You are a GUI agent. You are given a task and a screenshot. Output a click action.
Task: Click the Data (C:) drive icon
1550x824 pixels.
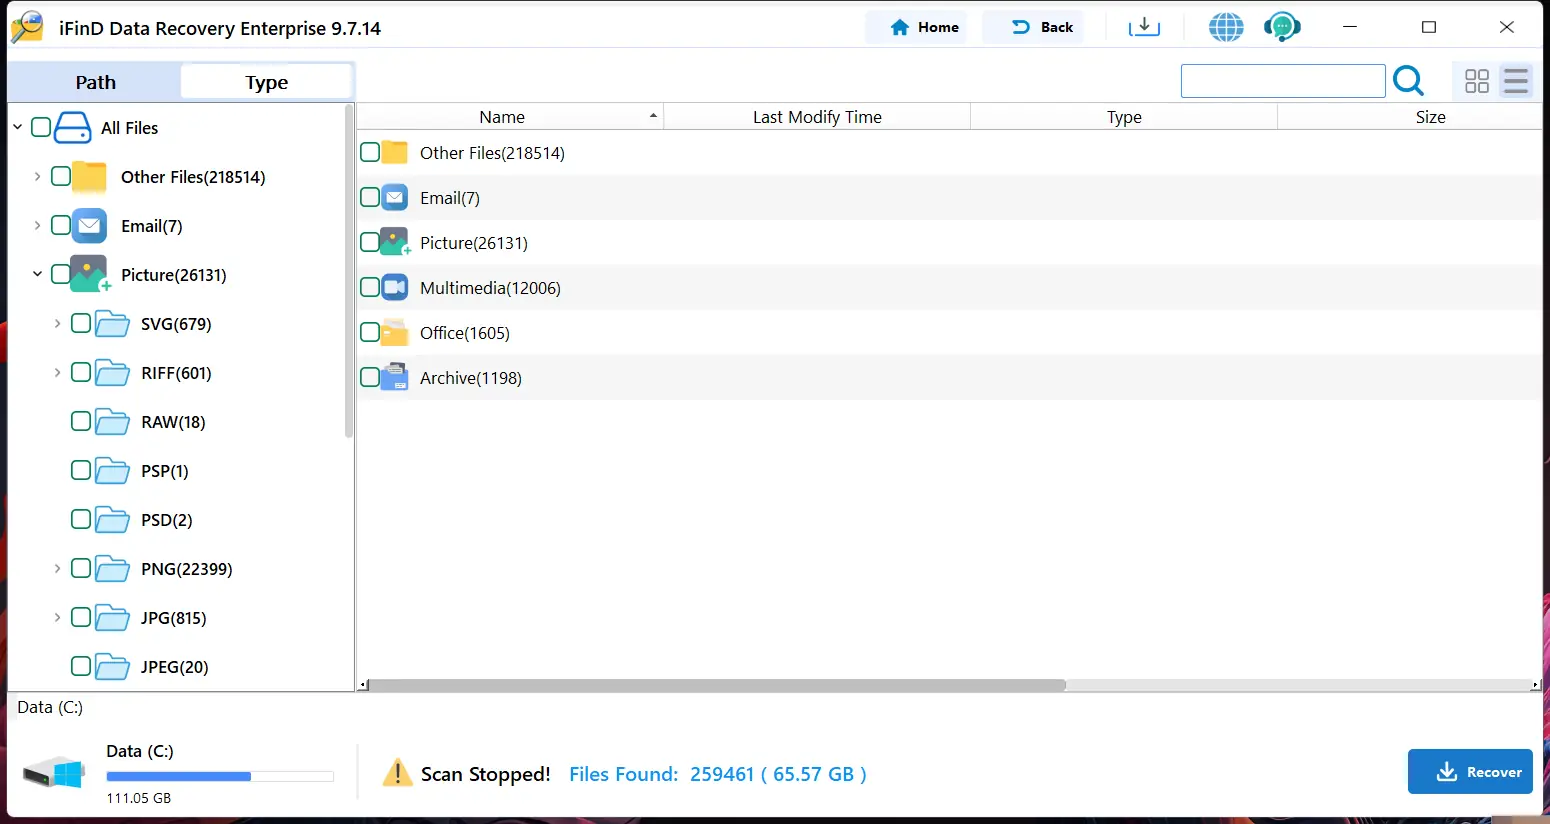point(54,772)
